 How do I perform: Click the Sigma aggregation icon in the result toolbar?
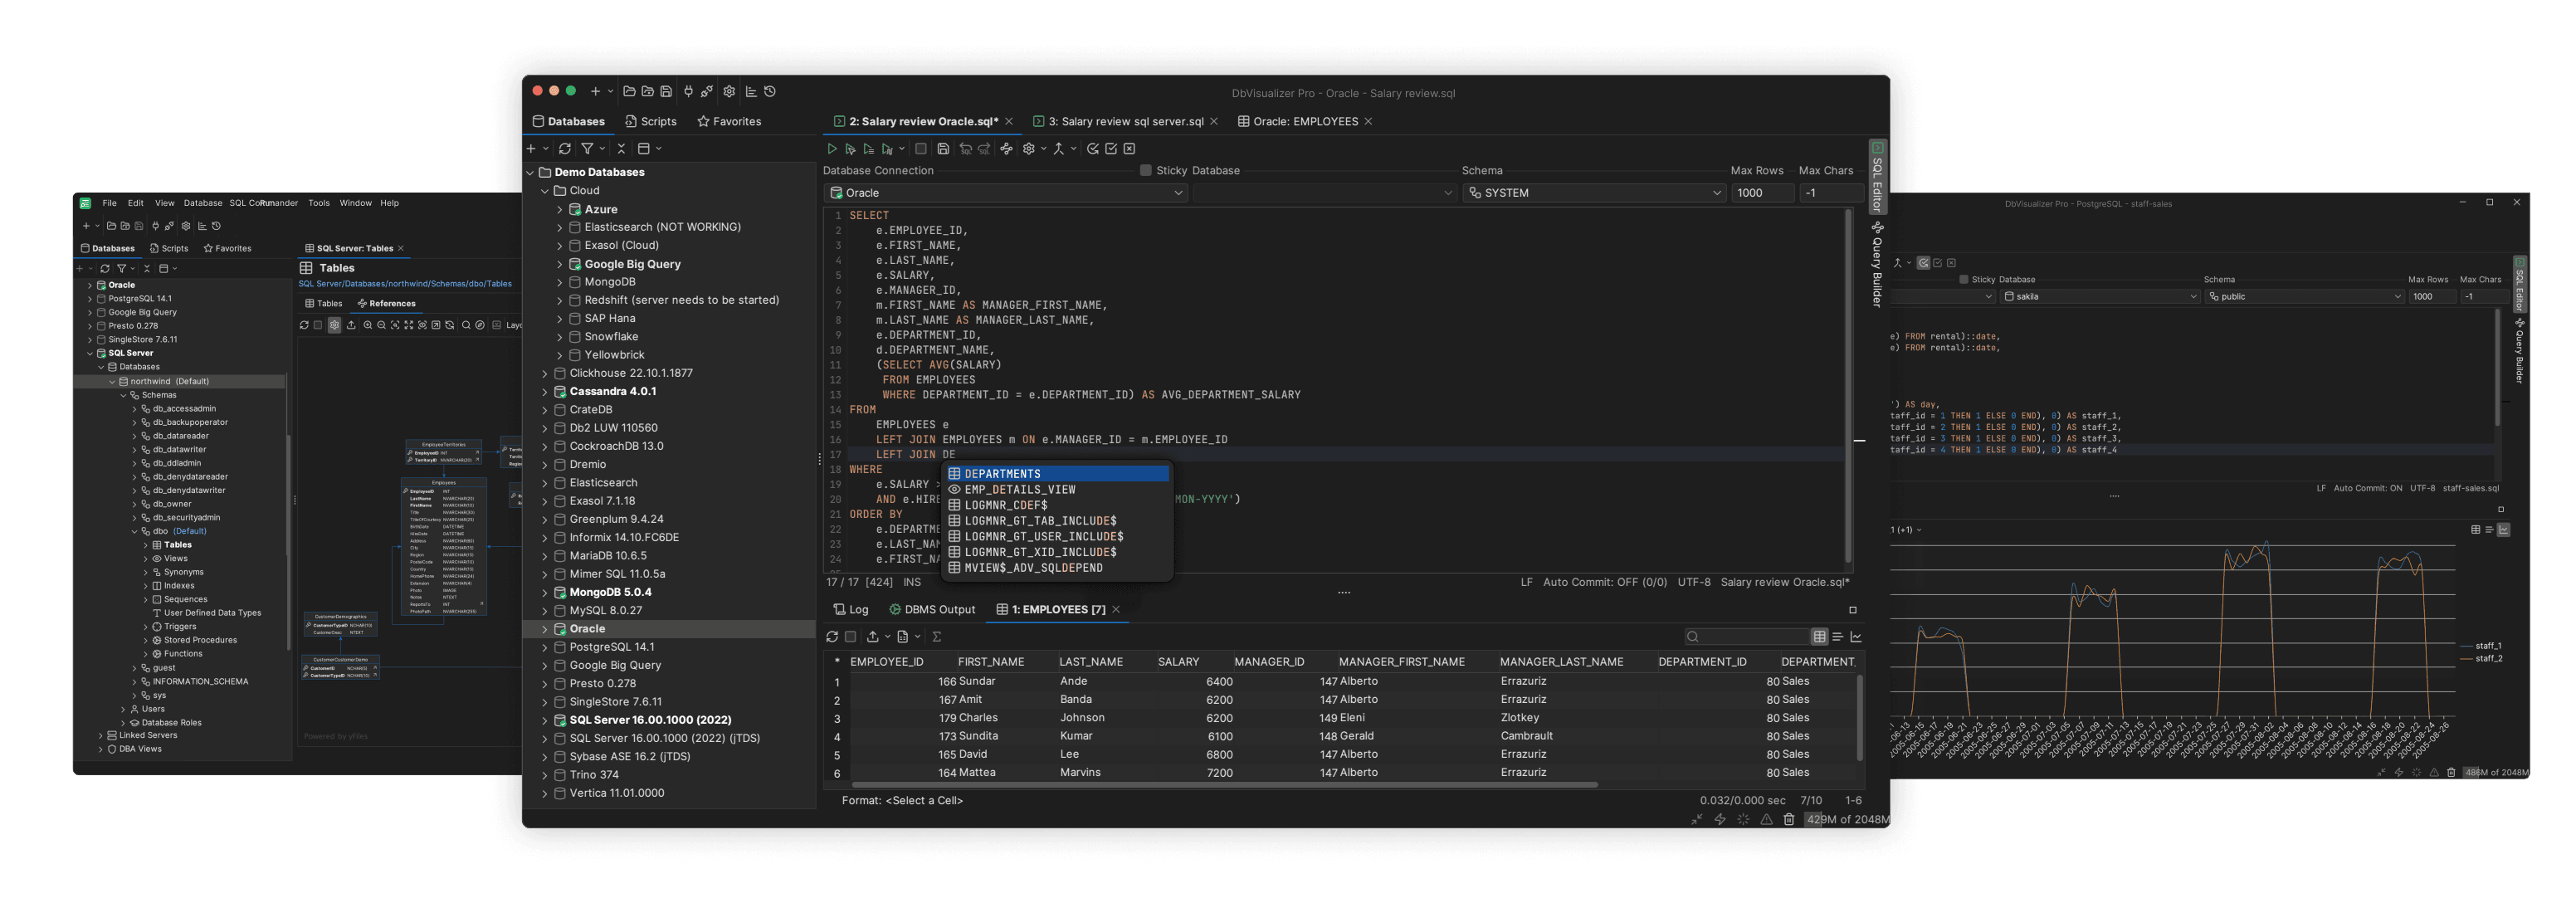tap(939, 636)
